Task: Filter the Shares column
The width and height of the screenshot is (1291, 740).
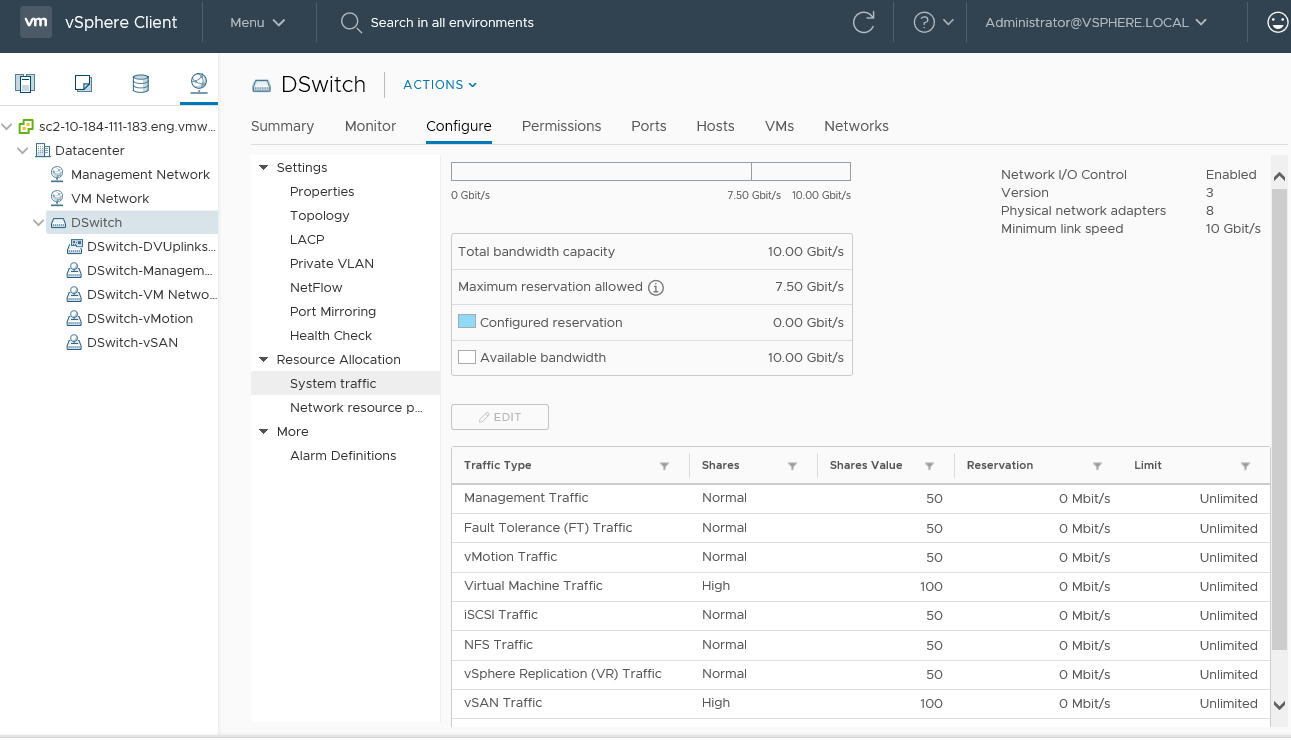Action: [x=792, y=466]
